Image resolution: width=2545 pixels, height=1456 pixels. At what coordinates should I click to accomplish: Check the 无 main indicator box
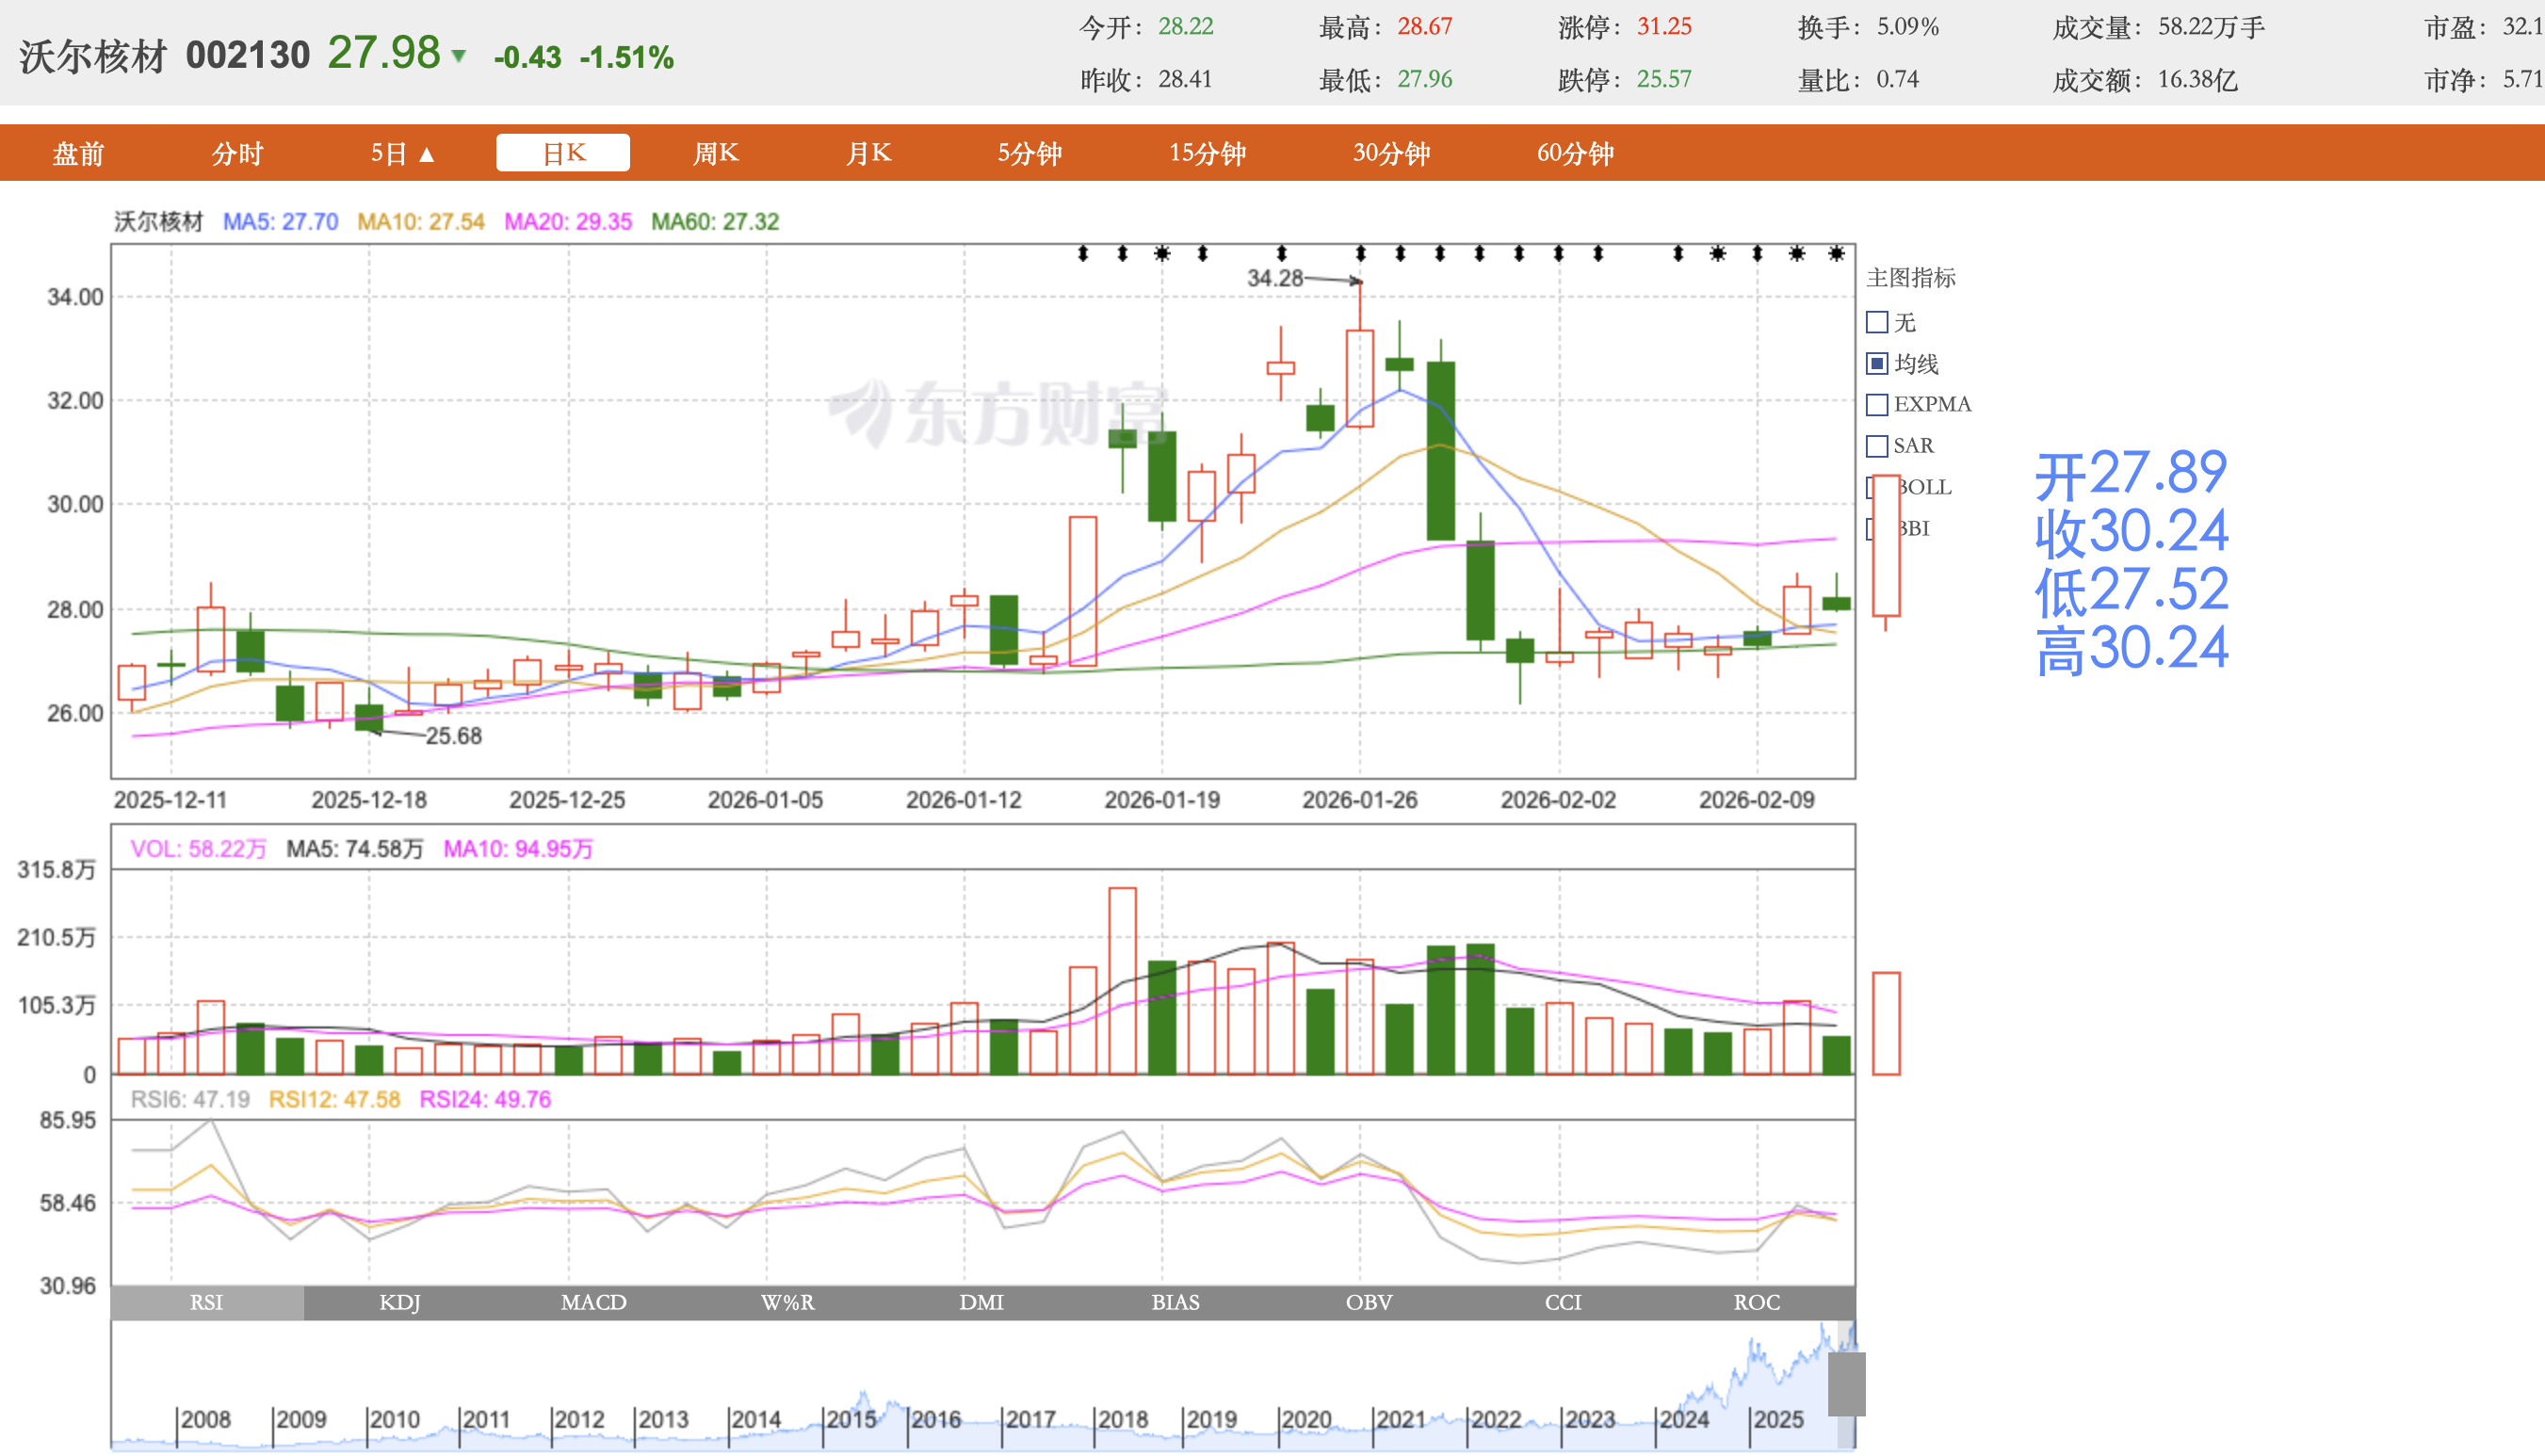tap(1877, 322)
